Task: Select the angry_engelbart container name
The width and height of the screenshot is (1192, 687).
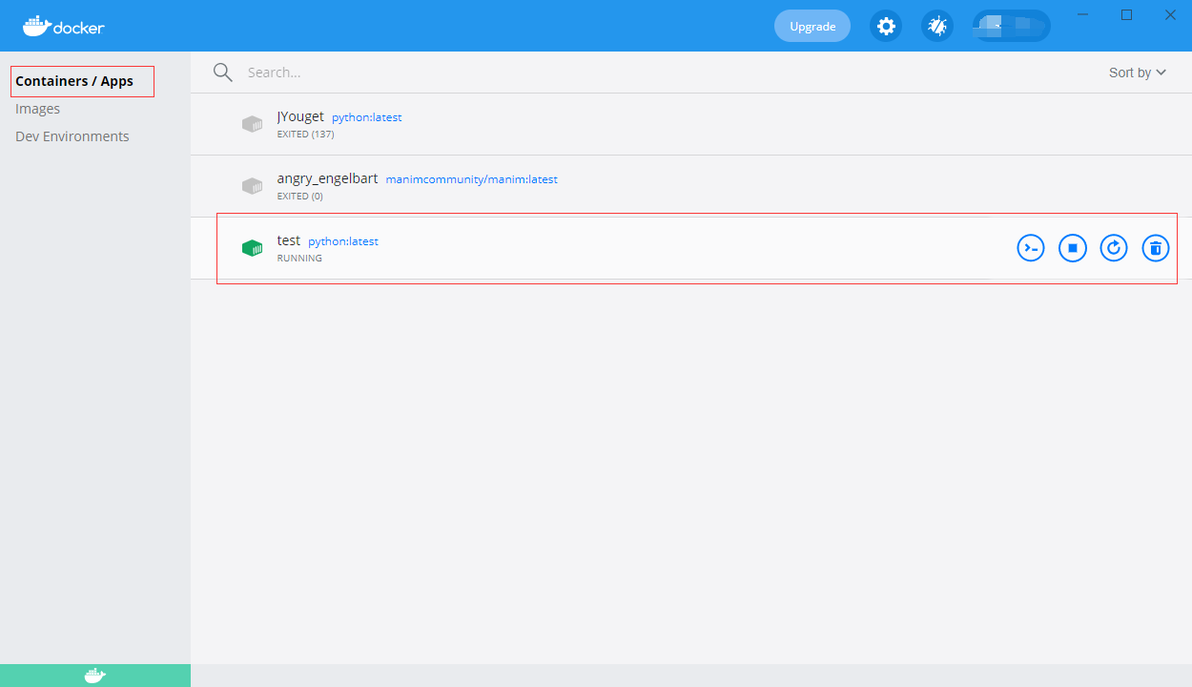Action: point(327,178)
